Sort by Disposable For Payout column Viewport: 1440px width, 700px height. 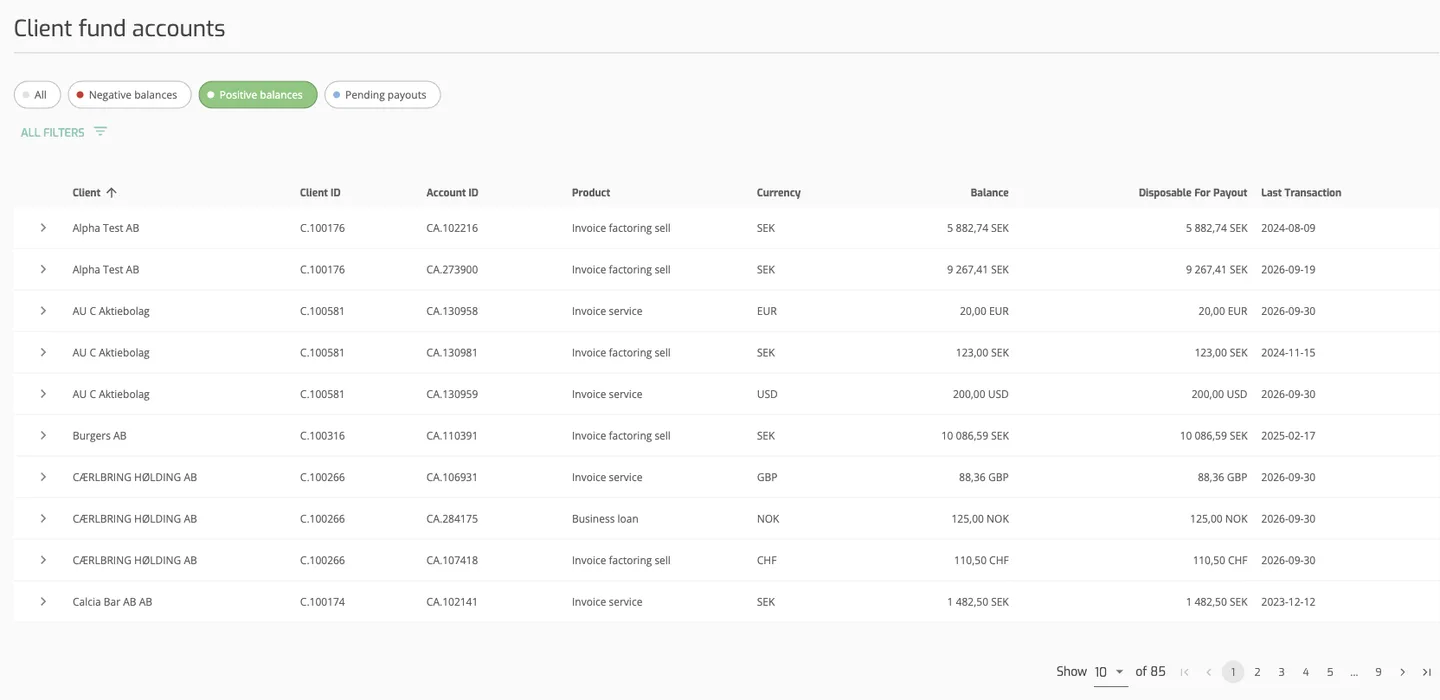(1193, 193)
